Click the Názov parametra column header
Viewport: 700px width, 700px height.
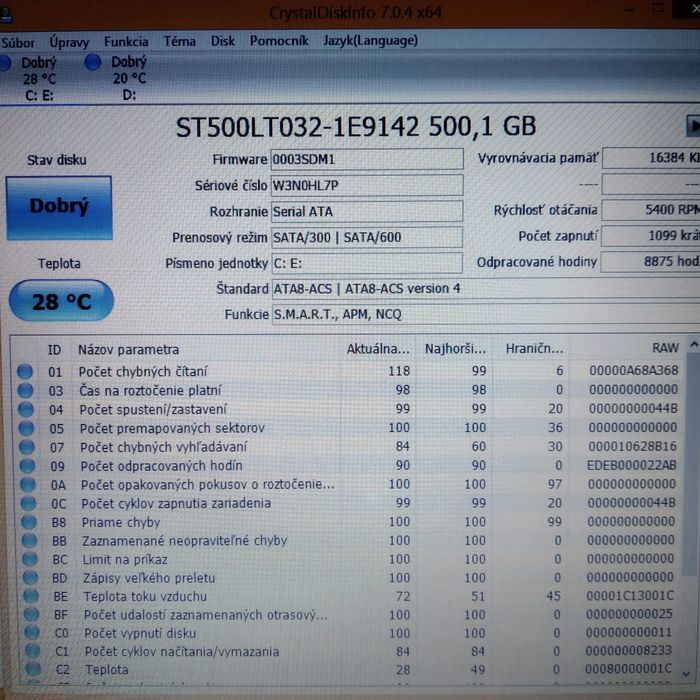(x=129, y=350)
